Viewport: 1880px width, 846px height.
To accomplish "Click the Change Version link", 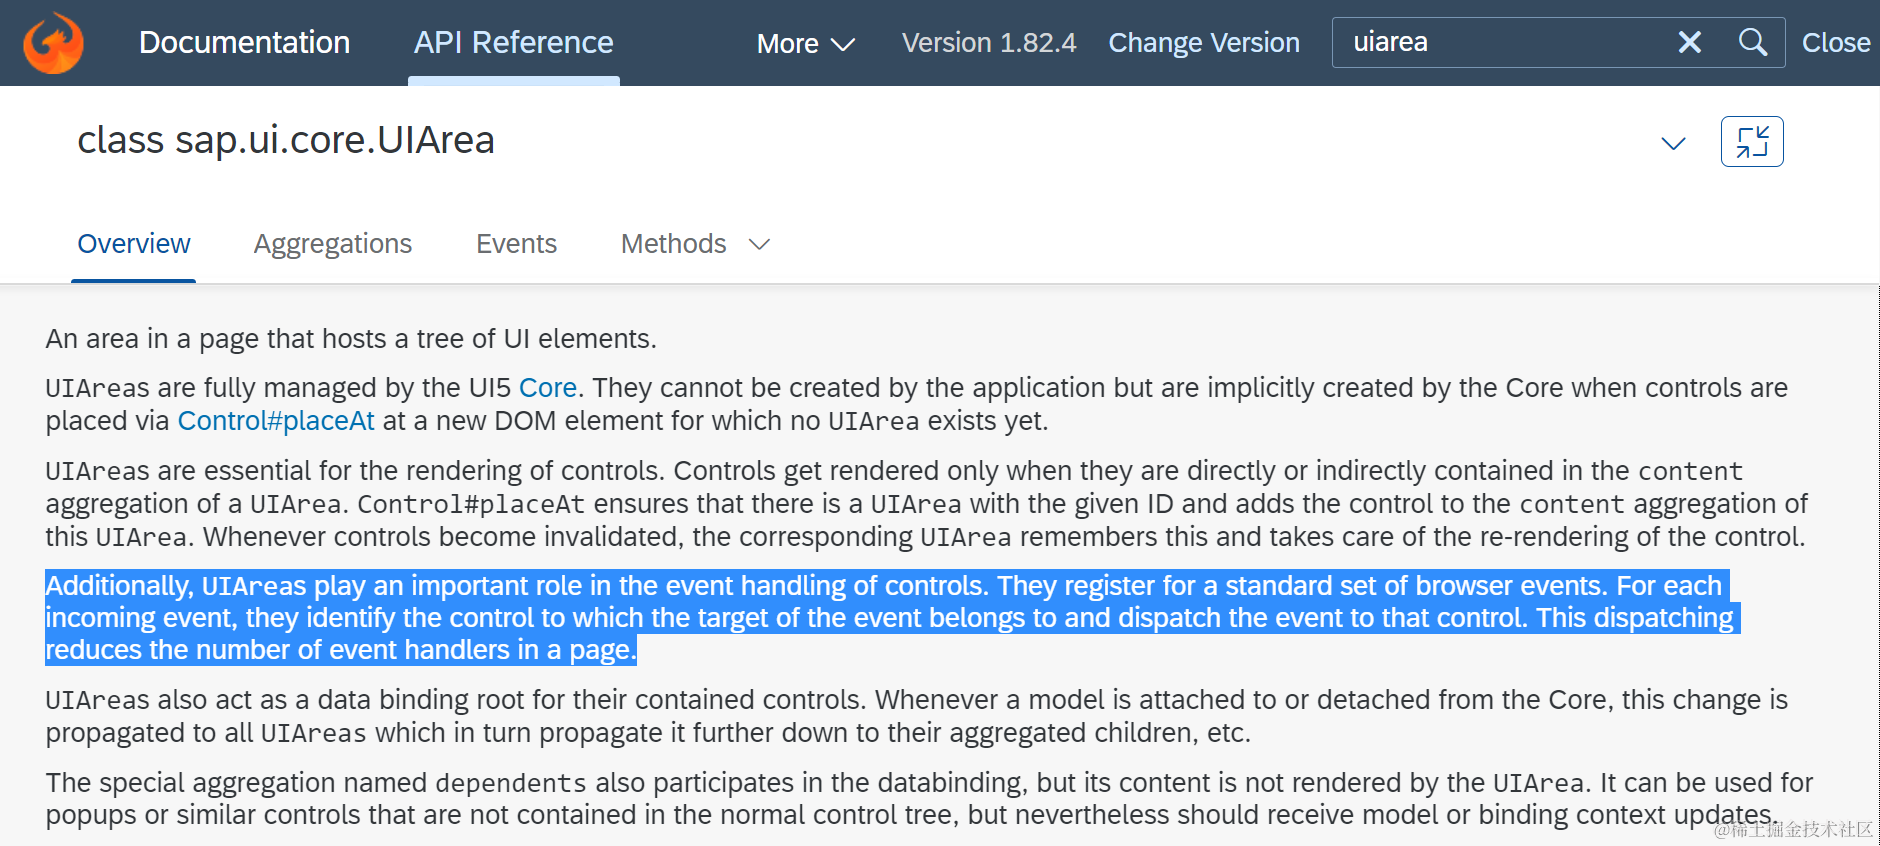I will coord(1204,43).
